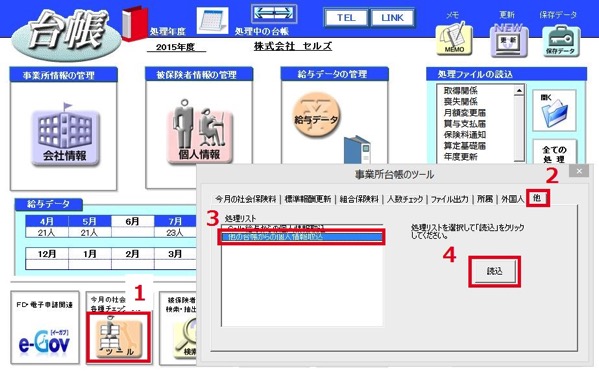Open the 保存データ briefcase icon
This screenshot has height=372, width=599.
[x=560, y=41]
